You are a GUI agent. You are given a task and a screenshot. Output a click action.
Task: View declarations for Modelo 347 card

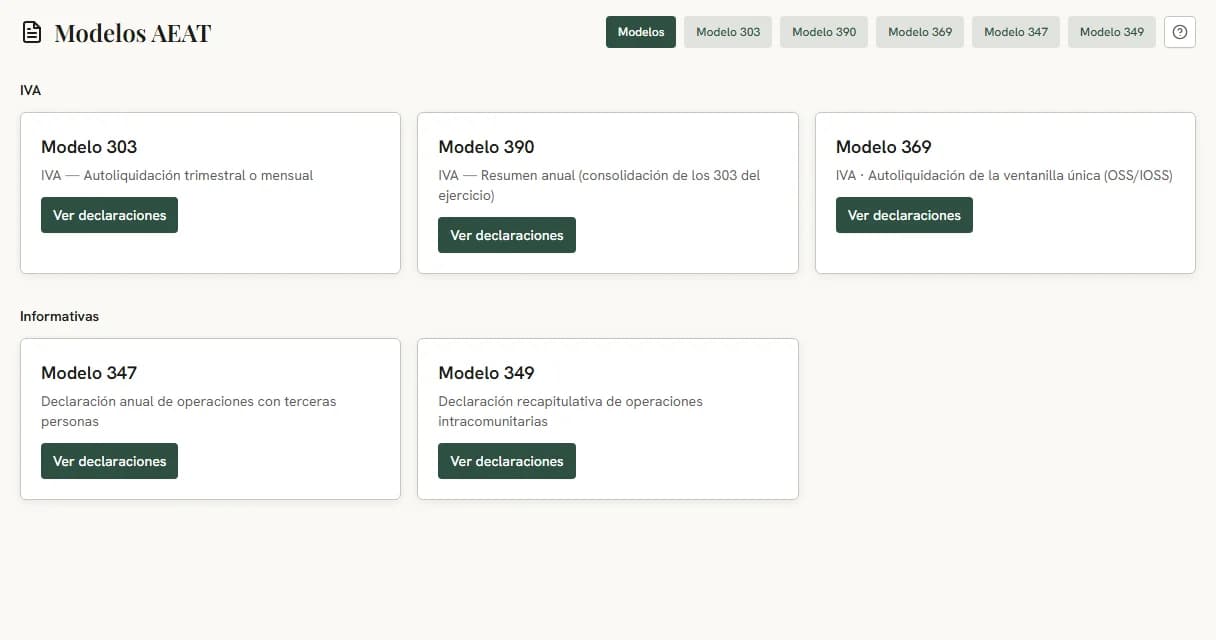tap(109, 461)
